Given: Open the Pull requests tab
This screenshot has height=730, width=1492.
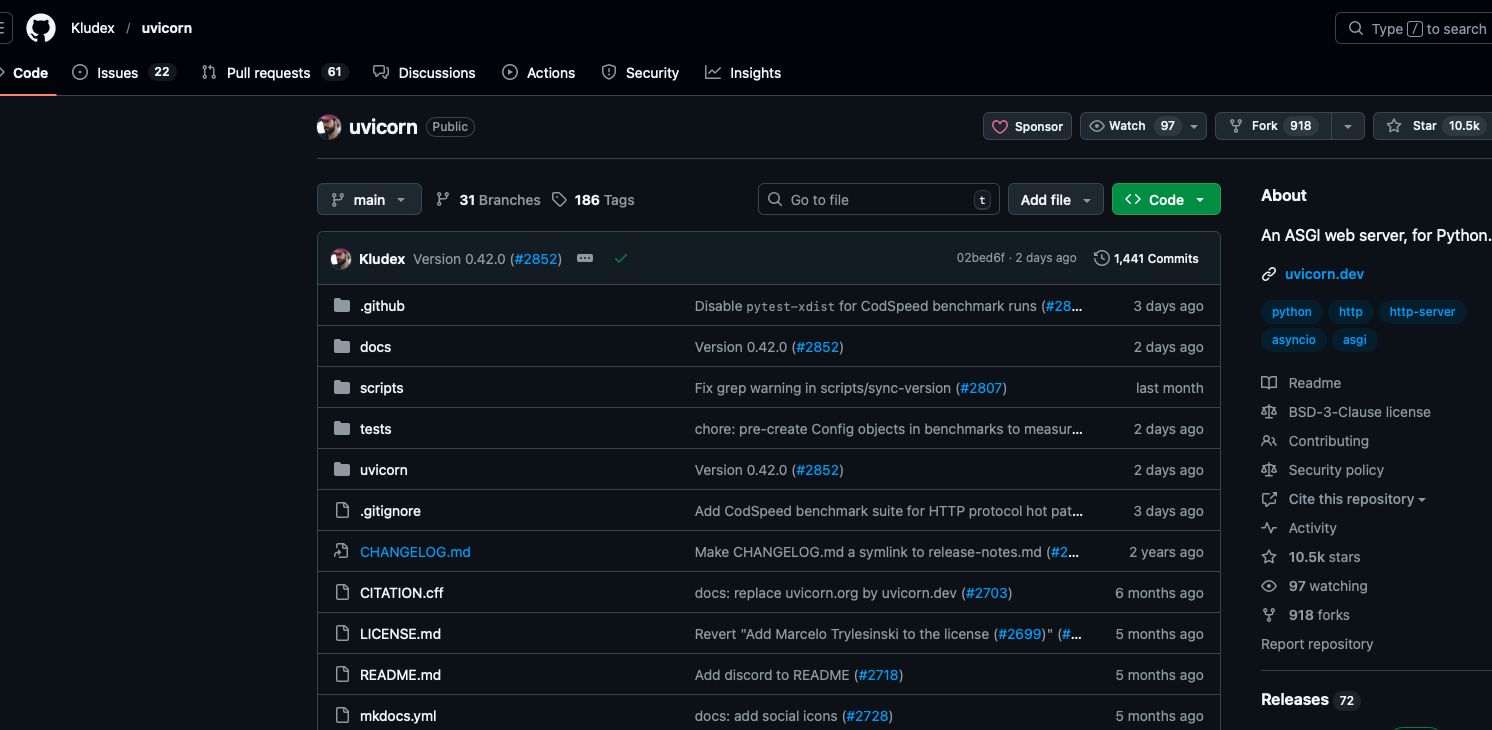Looking at the screenshot, I should click(274, 73).
